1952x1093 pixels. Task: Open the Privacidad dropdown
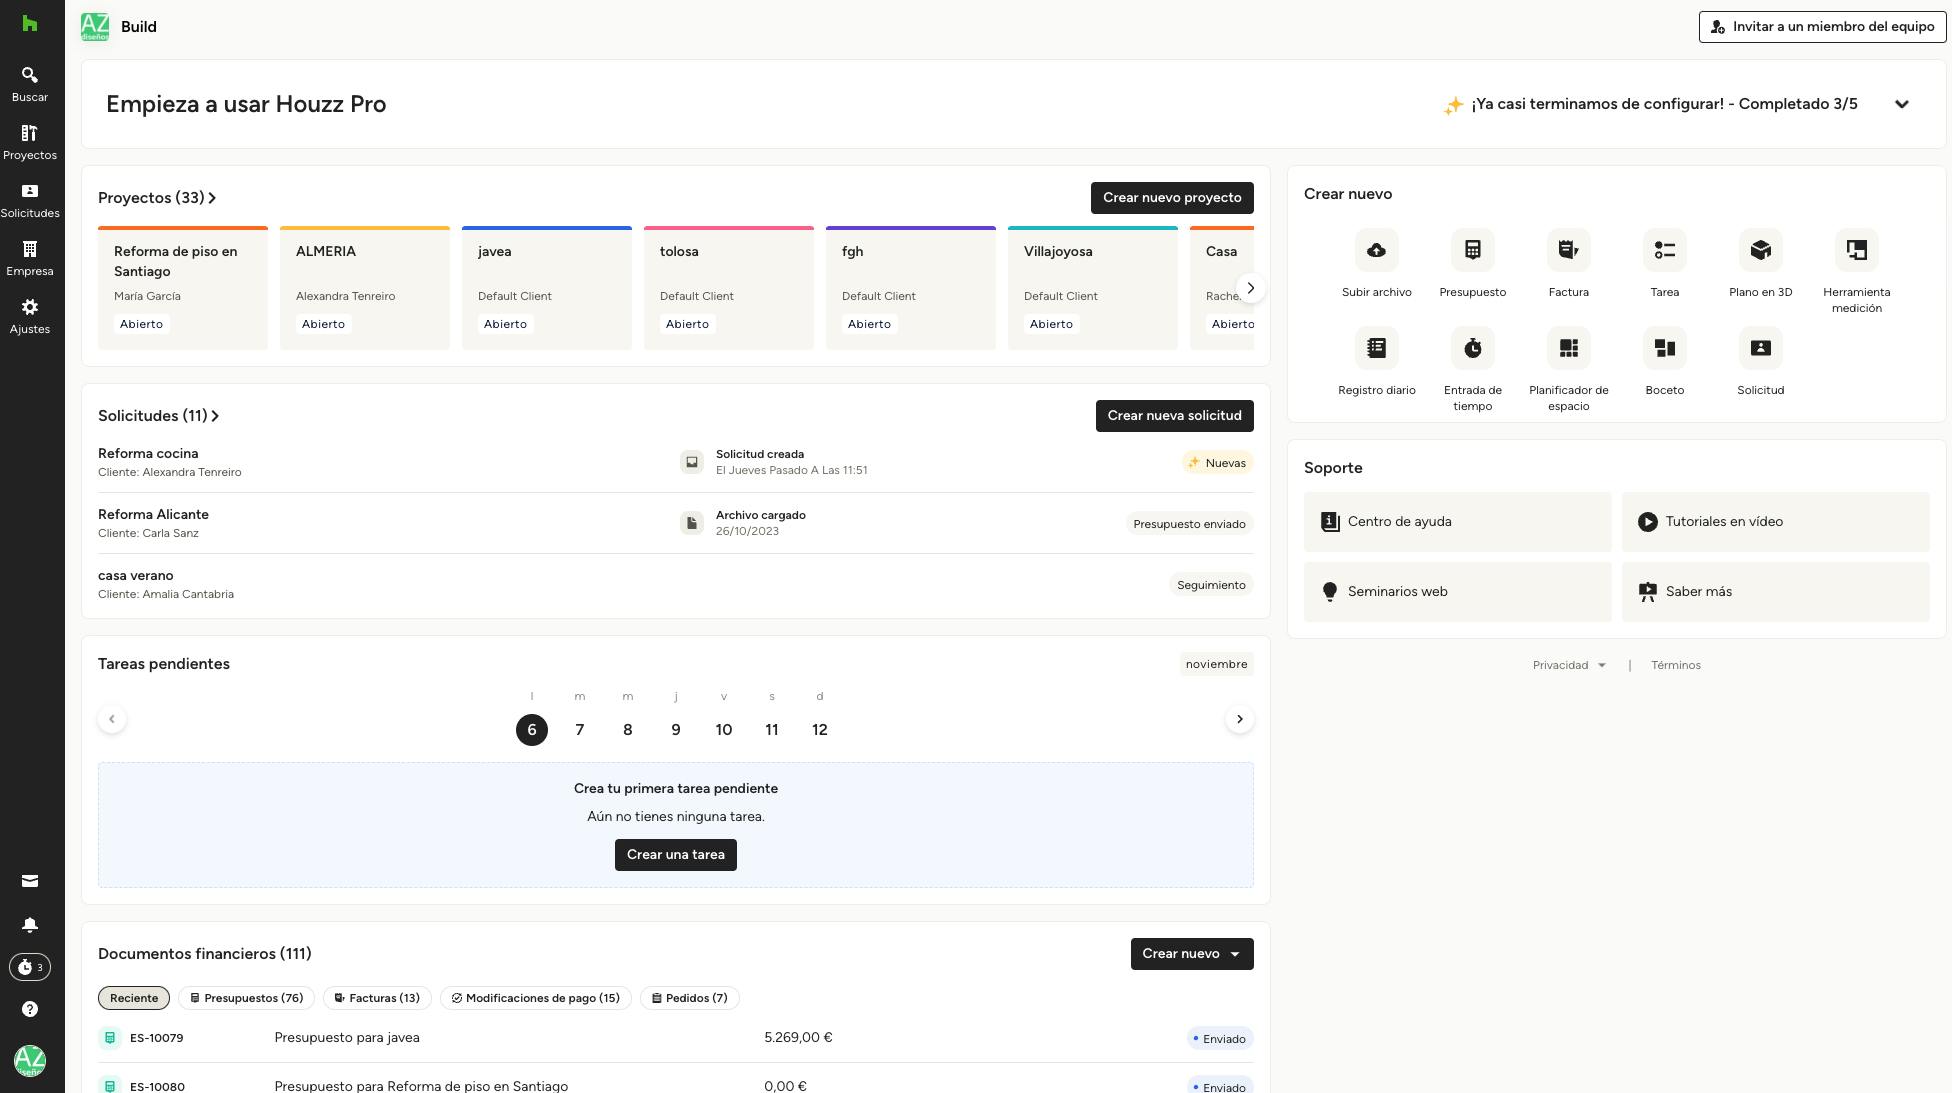pos(1568,665)
